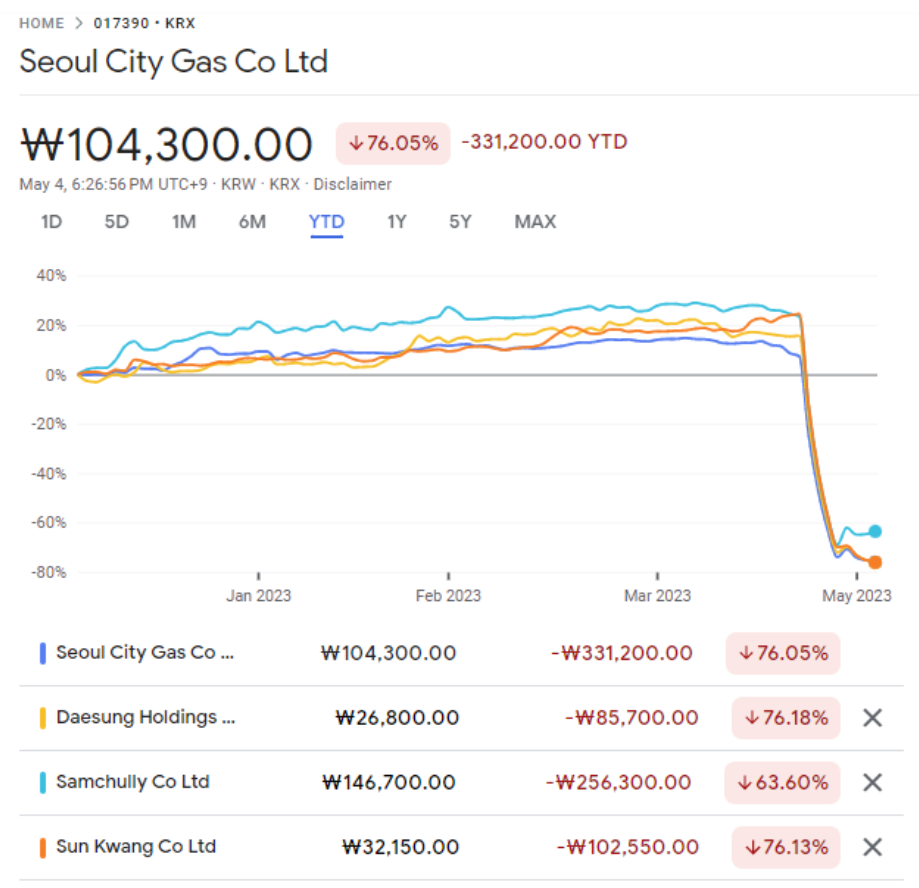Click the 76.05% down badge near price
This screenshot has width=919, height=888.
coord(393,143)
